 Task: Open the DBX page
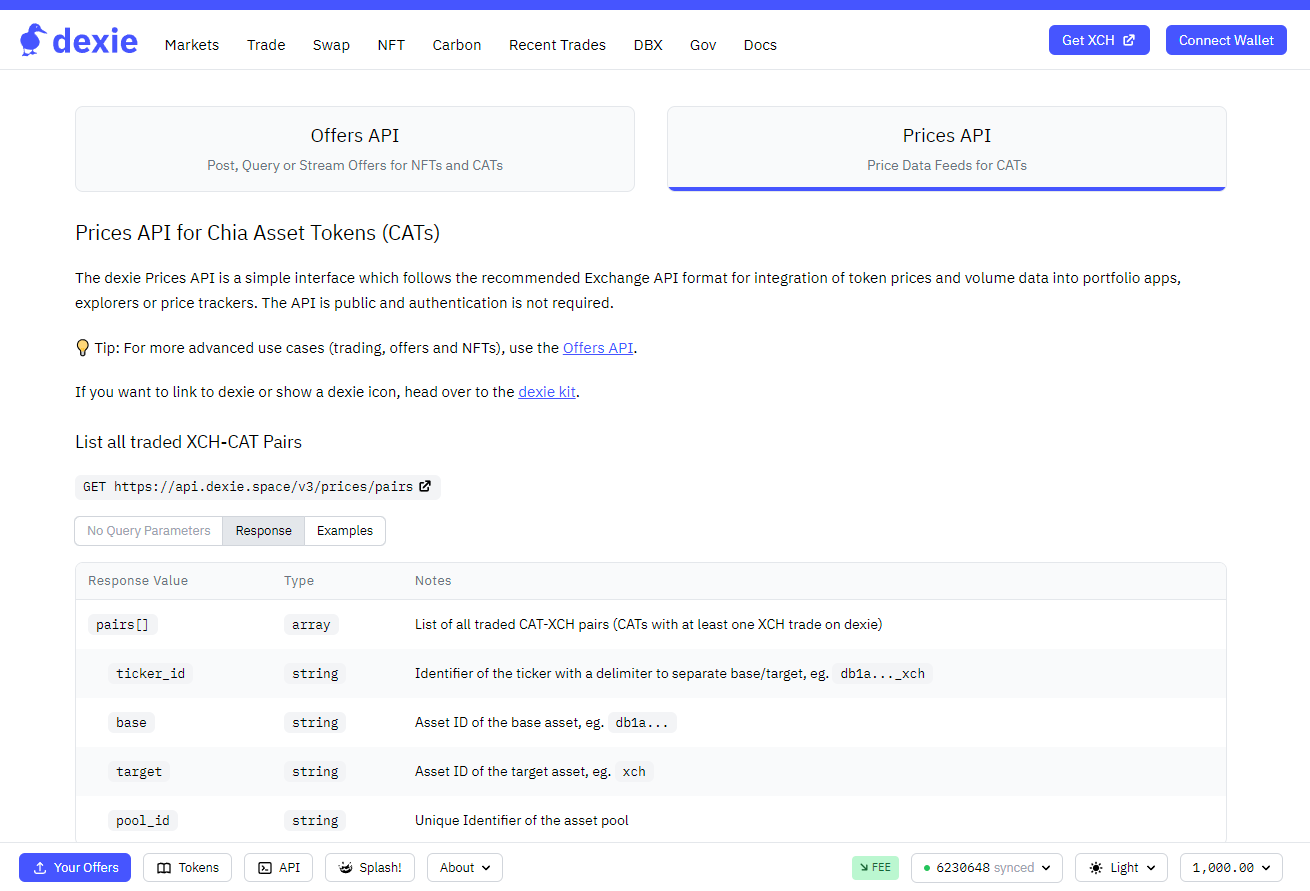coord(648,45)
